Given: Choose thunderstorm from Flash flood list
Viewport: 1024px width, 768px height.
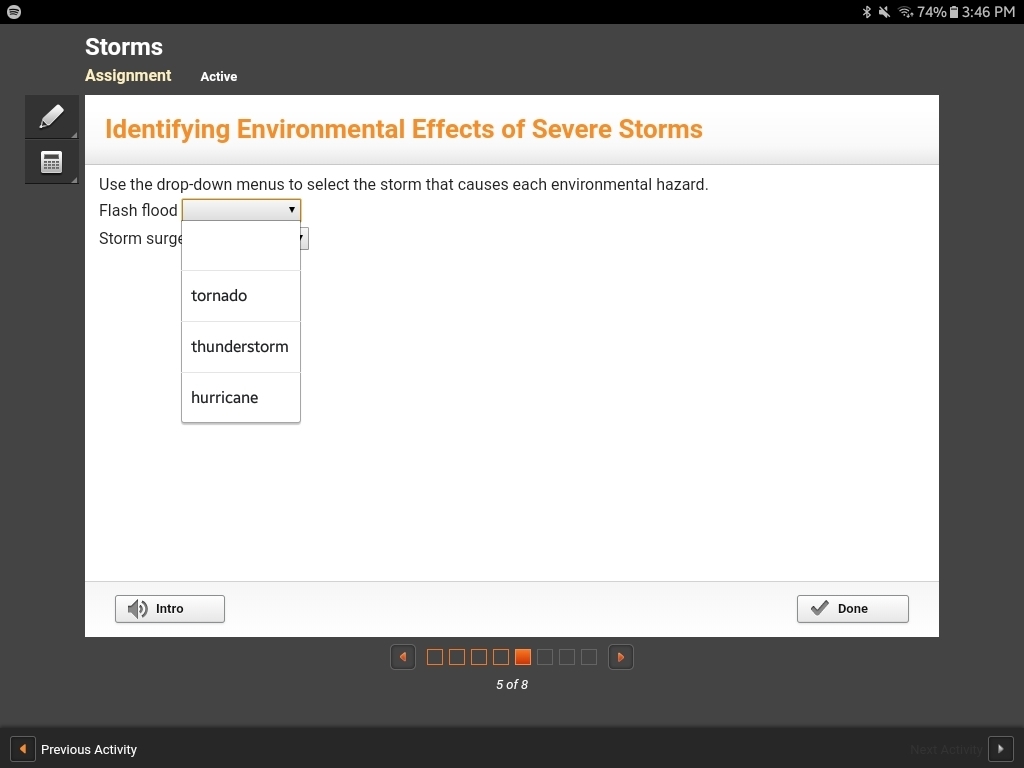Looking at the screenshot, I should (x=241, y=347).
